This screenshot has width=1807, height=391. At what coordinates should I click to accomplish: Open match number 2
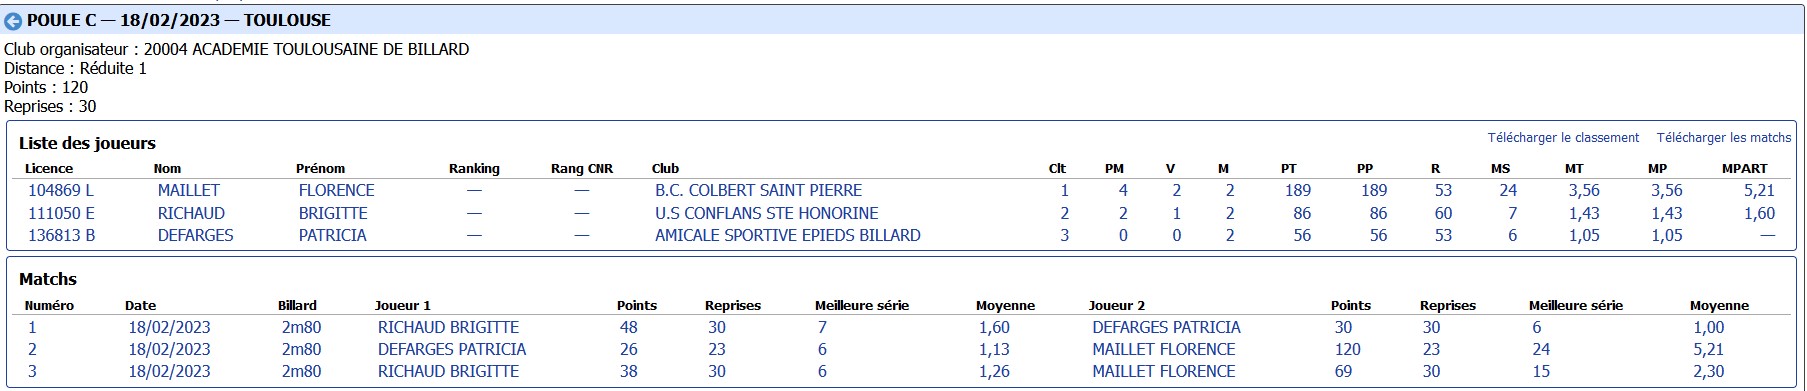(x=32, y=349)
